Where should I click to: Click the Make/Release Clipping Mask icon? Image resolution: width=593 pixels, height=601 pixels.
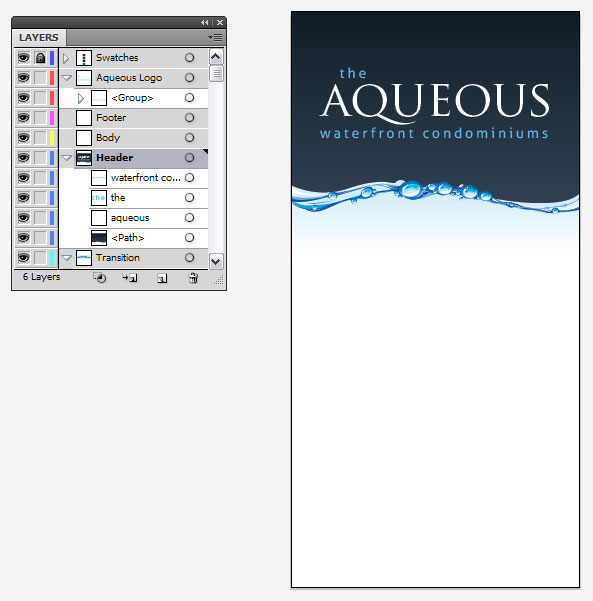(x=100, y=278)
